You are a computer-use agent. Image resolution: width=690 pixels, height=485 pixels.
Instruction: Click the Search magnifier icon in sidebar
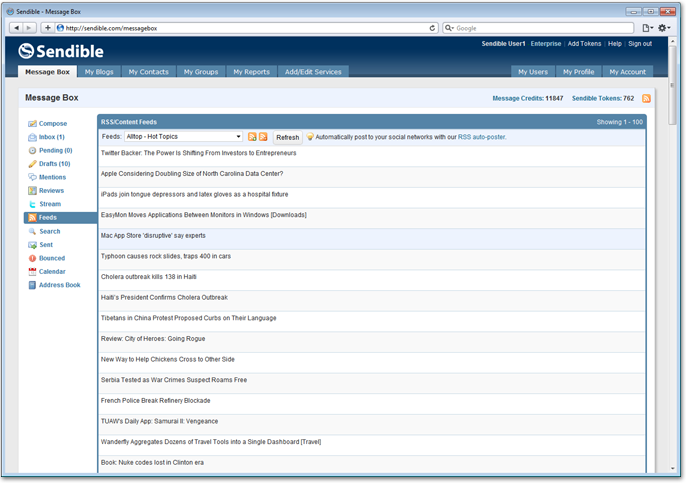[32, 232]
